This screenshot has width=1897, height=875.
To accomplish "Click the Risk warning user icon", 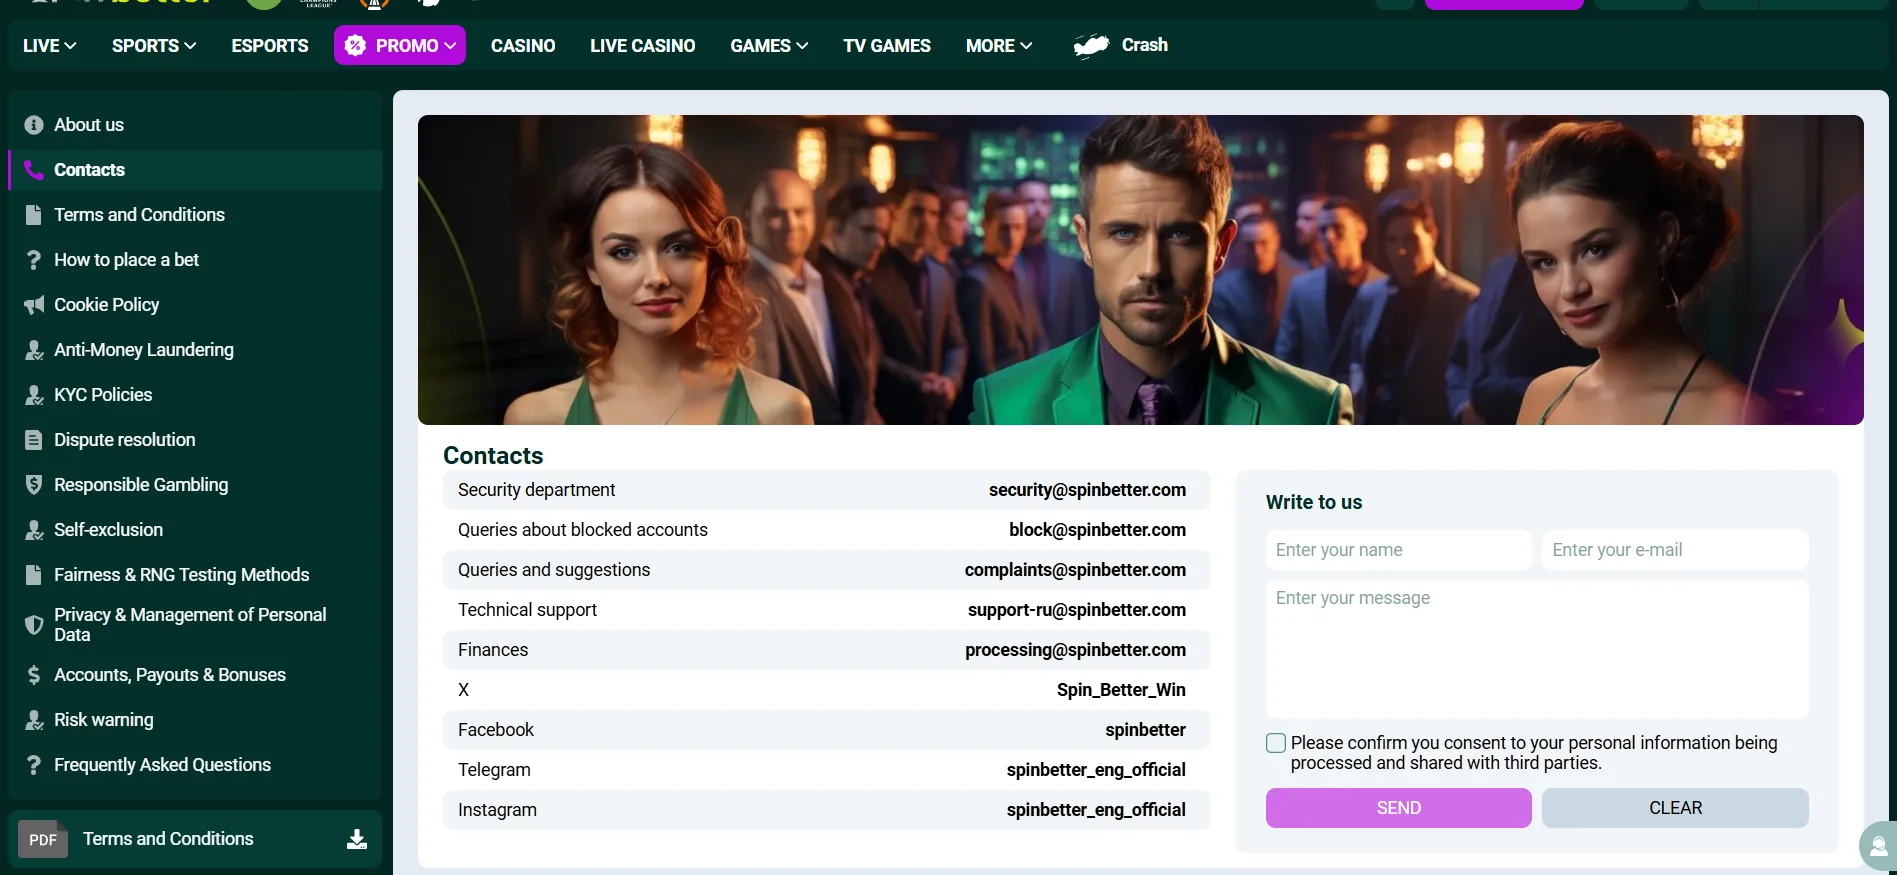I will (34, 720).
